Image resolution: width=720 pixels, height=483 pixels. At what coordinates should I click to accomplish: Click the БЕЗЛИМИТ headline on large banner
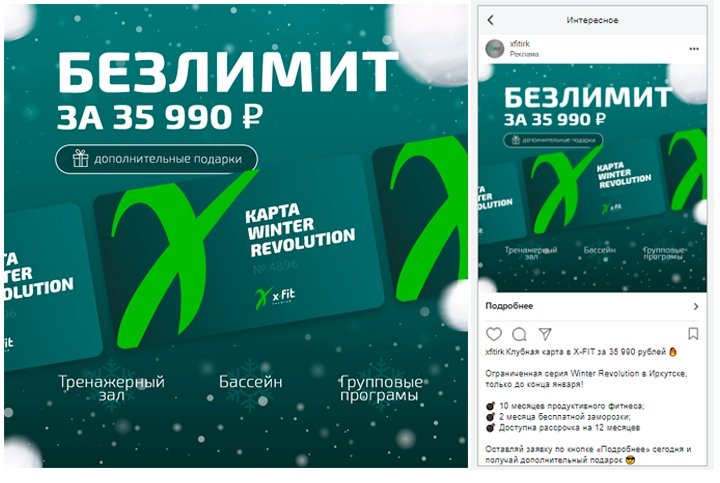(227, 72)
